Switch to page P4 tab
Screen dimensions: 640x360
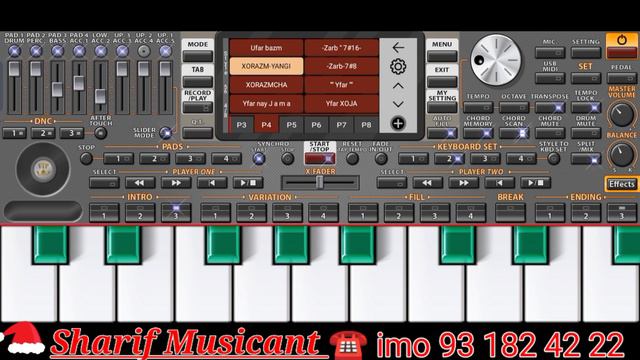pyautogui.click(x=266, y=124)
